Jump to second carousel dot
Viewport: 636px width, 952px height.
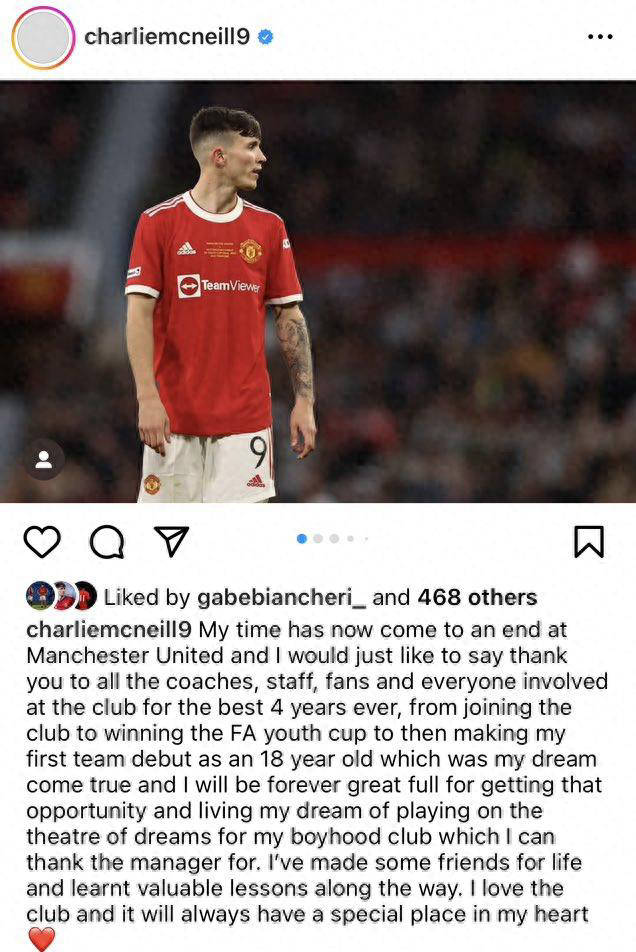[318, 539]
